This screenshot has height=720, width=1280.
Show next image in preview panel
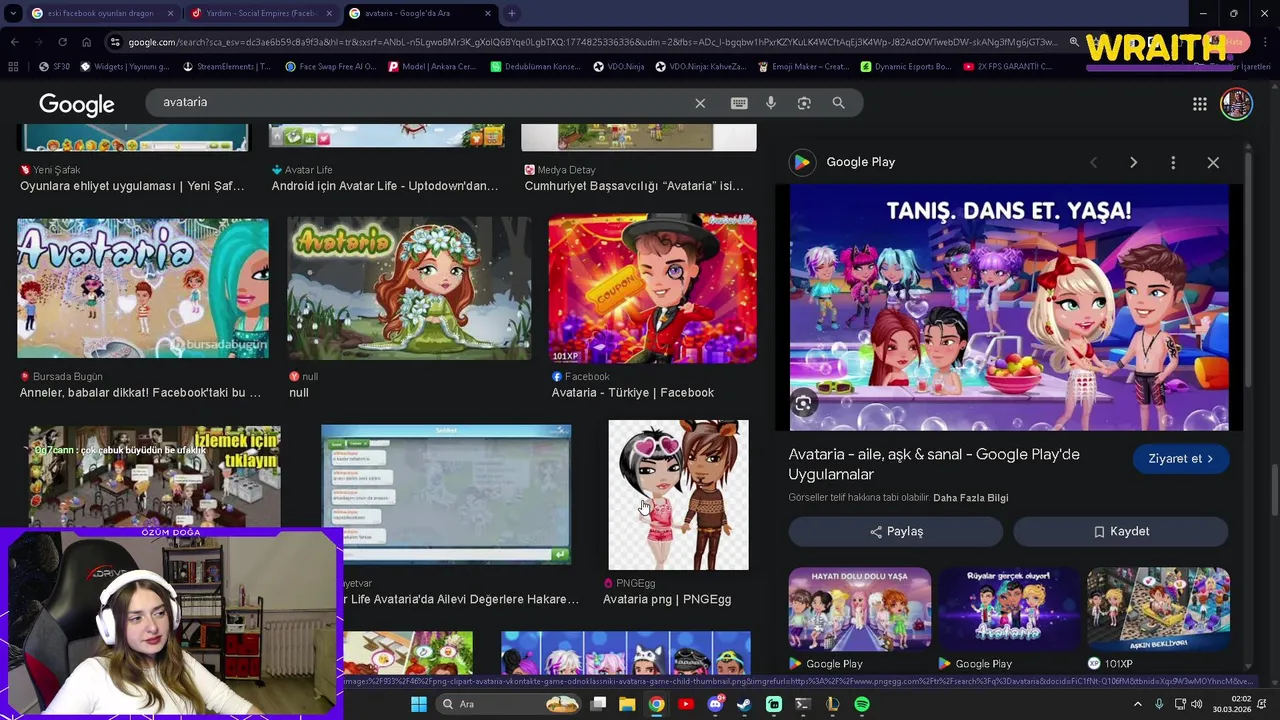[x=1133, y=162]
